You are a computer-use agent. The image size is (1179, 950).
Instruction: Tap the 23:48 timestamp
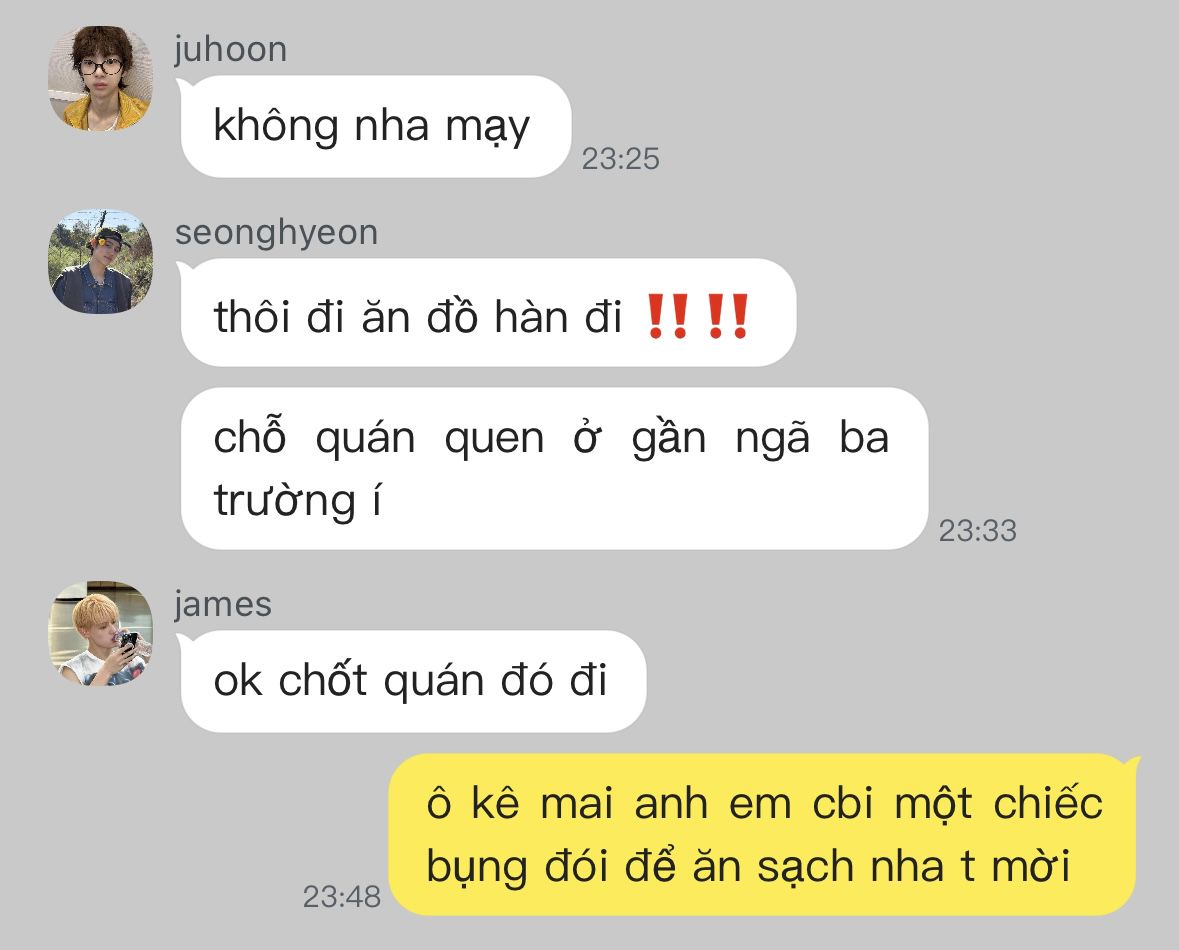point(341,897)
